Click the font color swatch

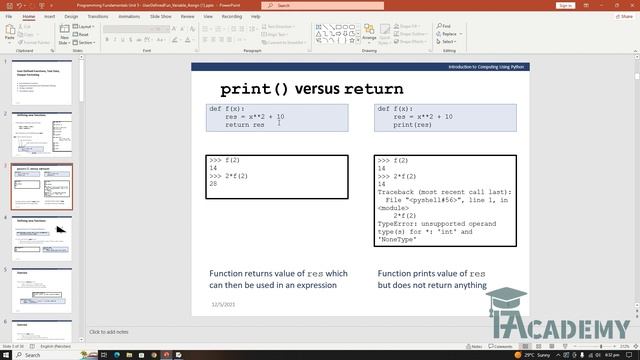point(188,40)
